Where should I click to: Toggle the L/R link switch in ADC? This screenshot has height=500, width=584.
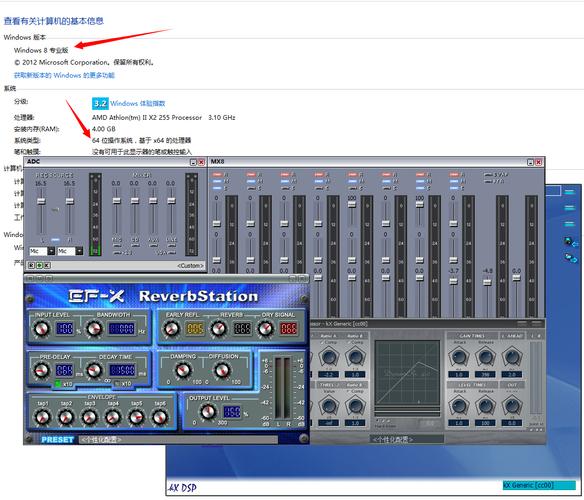55,240
